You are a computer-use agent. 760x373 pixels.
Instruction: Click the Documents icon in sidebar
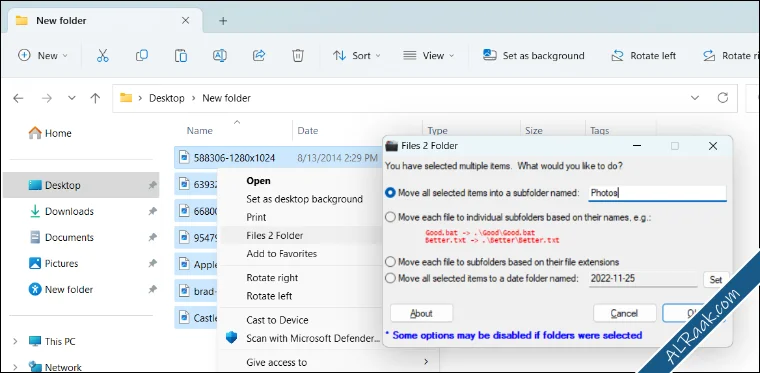pos(35,237)
